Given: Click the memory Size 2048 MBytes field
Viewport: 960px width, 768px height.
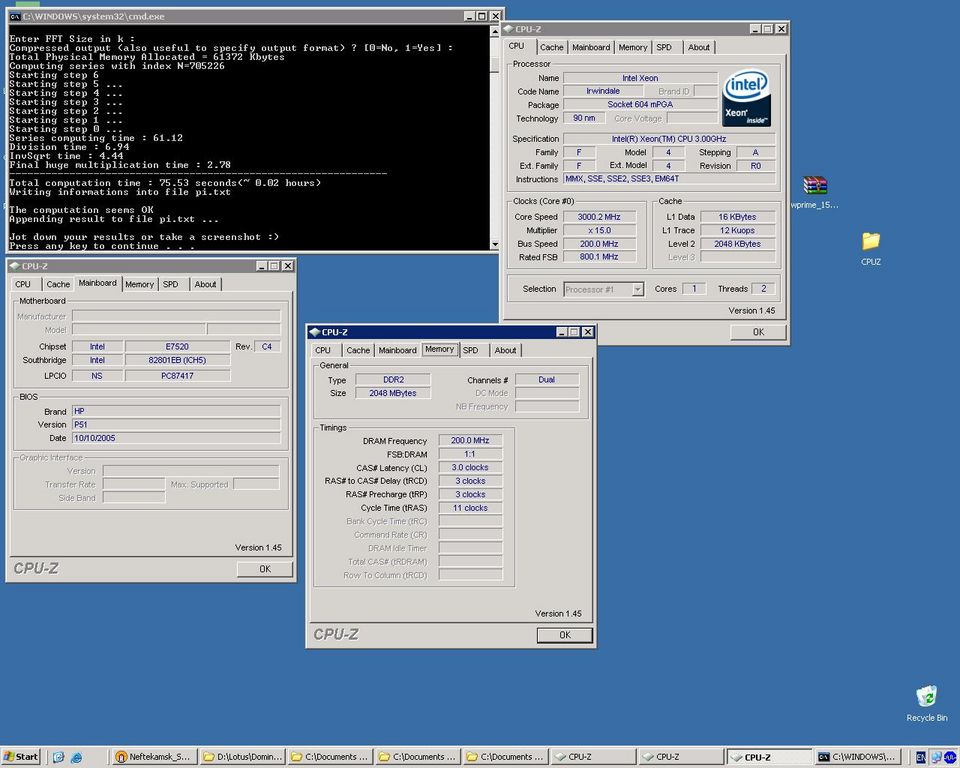Looking at the screenshot, I should [x=392, y=393].
